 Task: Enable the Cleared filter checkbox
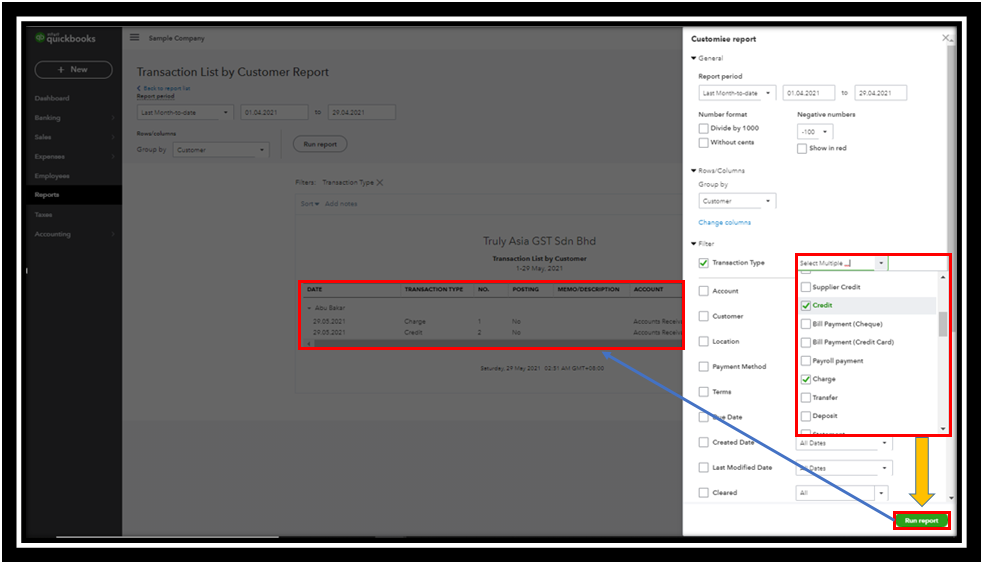coord(704,493)
